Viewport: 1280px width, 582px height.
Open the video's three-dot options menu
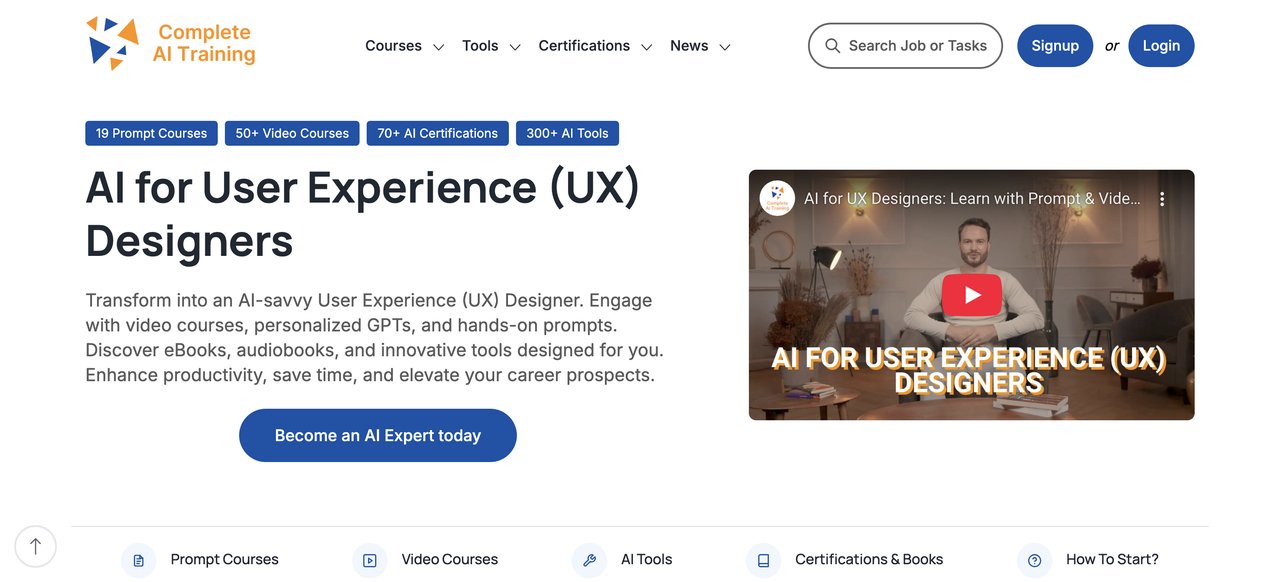pyautogui.click(x=1162, y=199)
